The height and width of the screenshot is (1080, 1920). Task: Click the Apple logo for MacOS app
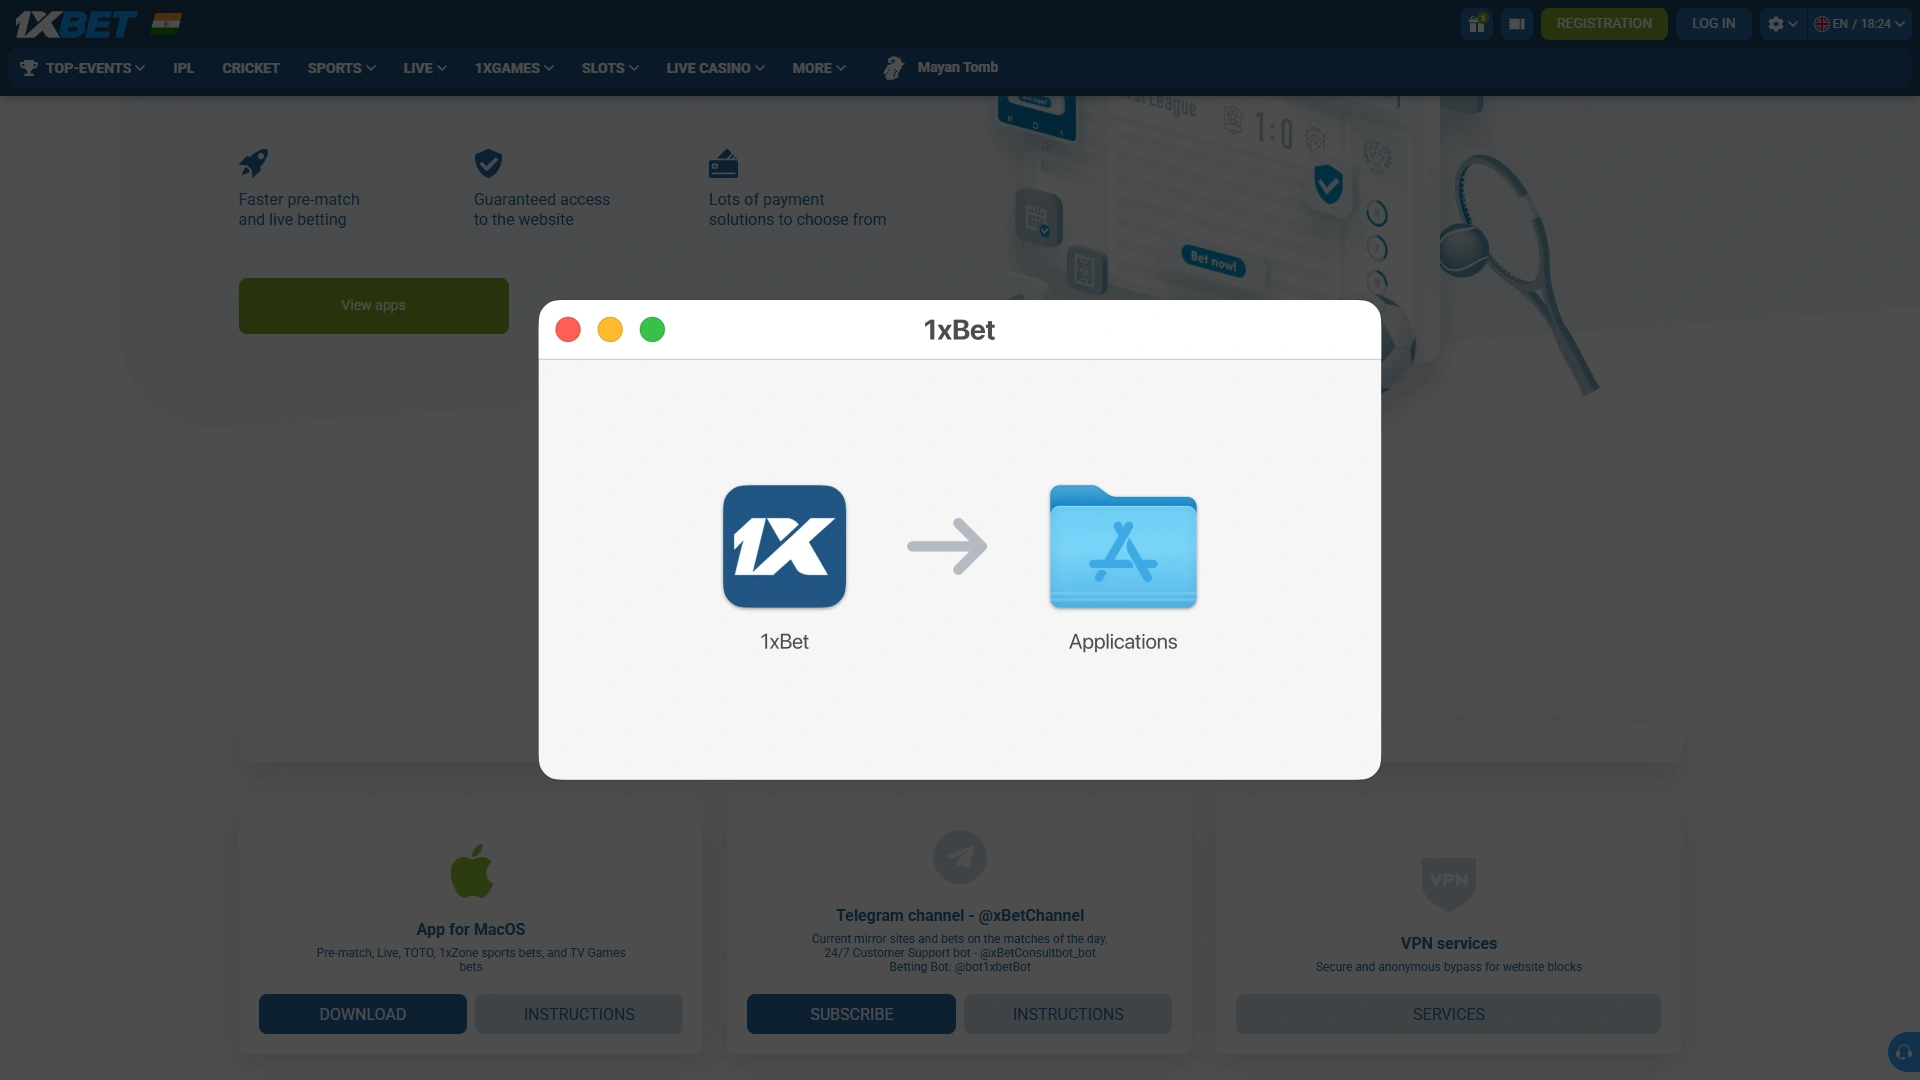(471, 870)
